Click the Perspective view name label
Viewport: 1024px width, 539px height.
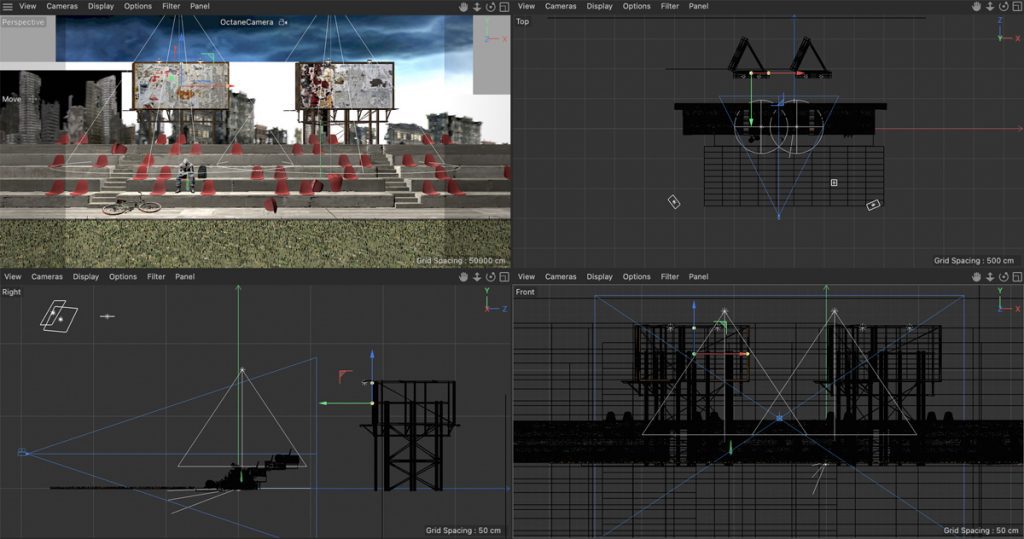23,22
